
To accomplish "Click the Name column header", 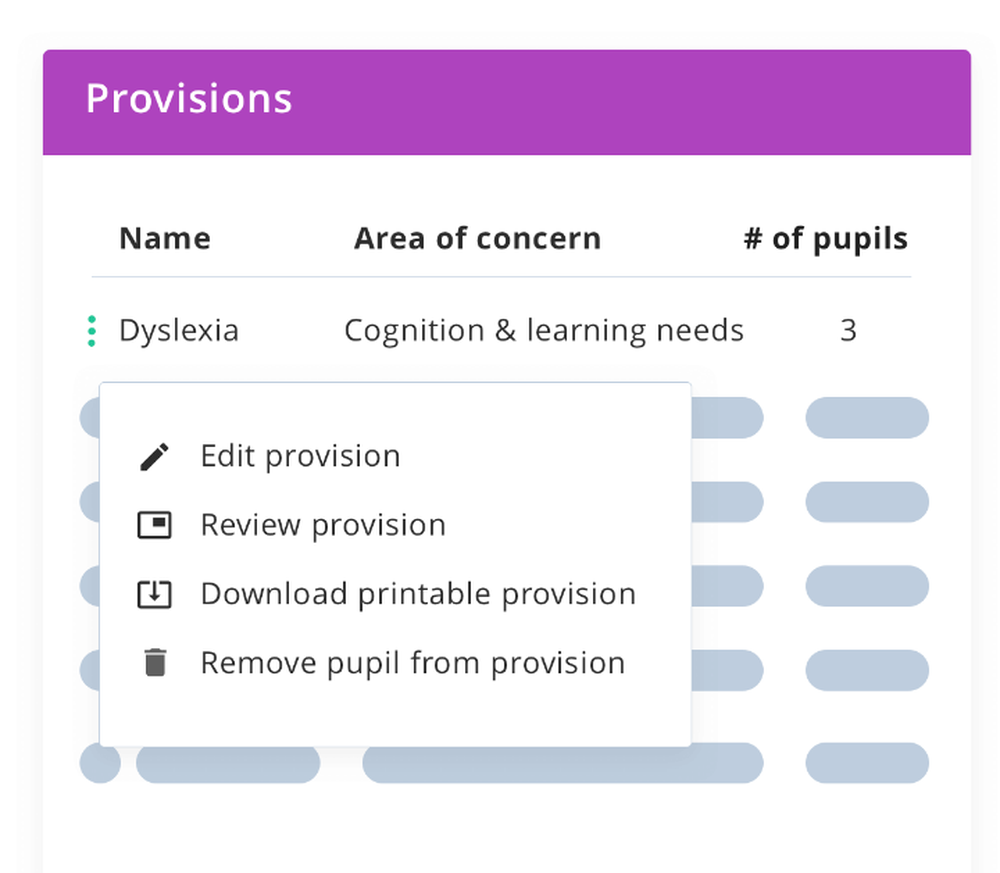I will [165, 239].
